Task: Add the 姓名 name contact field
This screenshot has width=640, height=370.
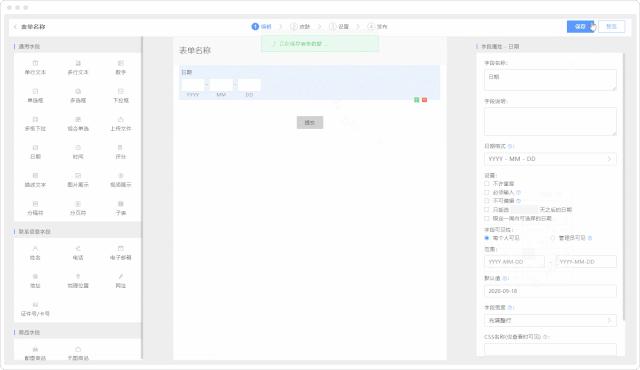Action: [x=35, y=253]
